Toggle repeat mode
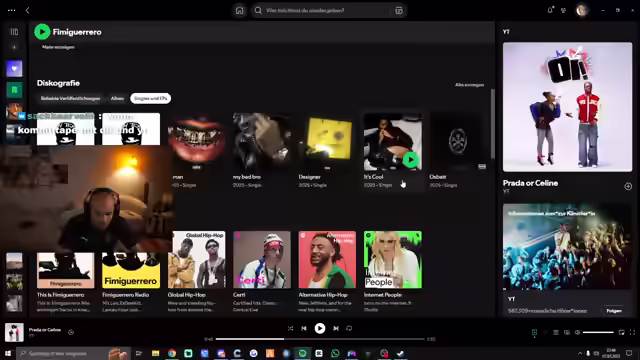This screenshot has width=640, height=360. (x=349, y=328)
